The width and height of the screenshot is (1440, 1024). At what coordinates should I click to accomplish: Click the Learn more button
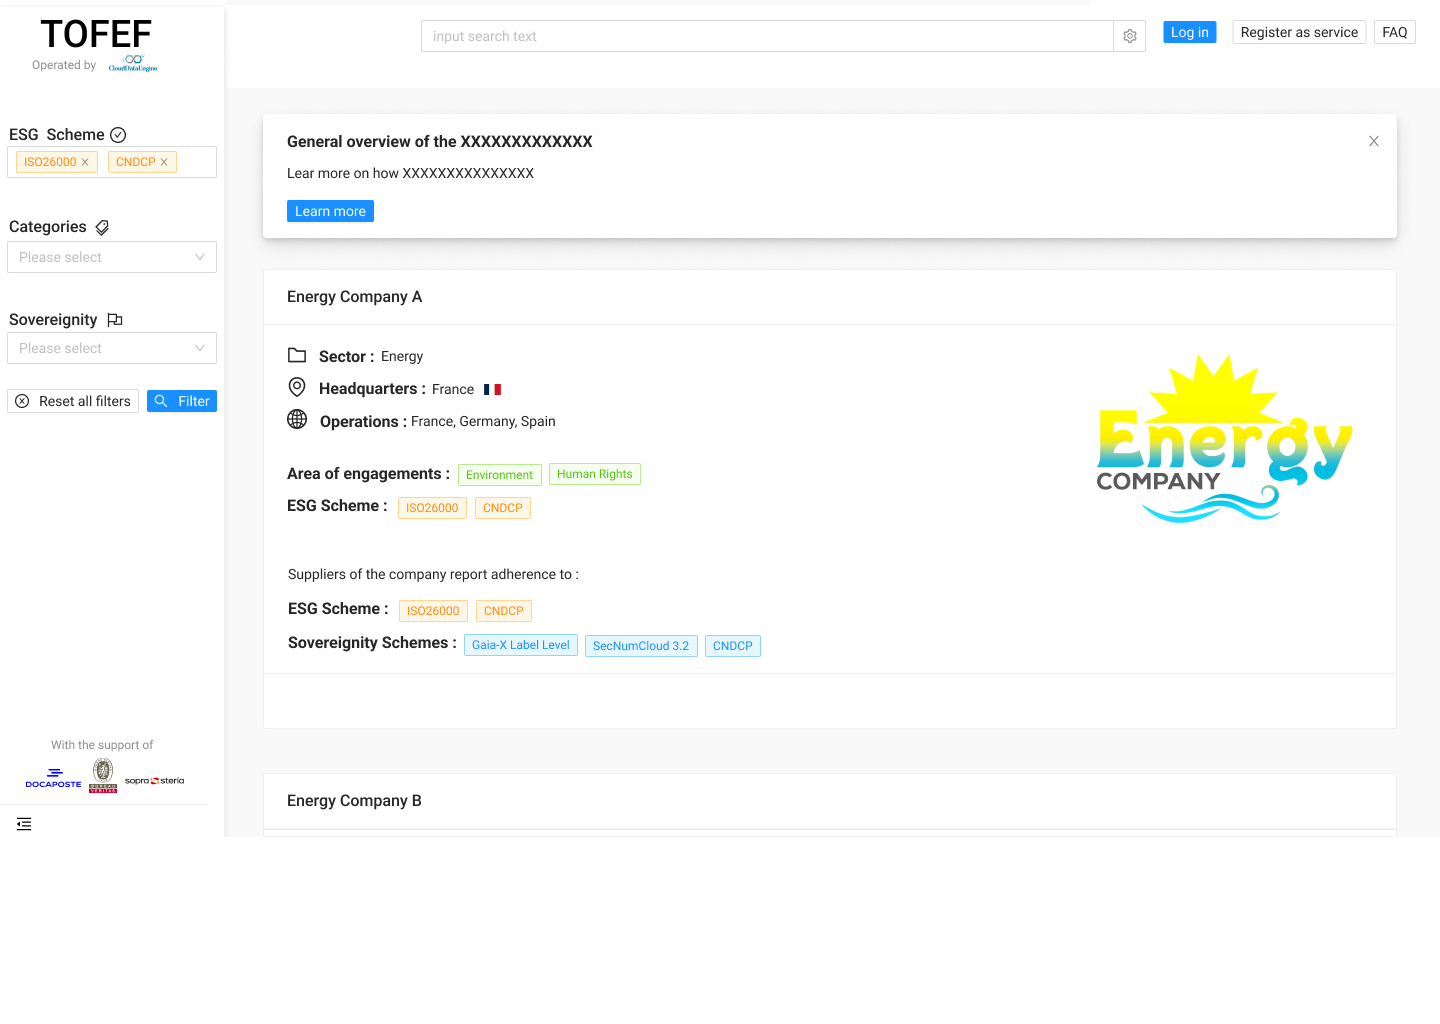(x=330, y=211)
